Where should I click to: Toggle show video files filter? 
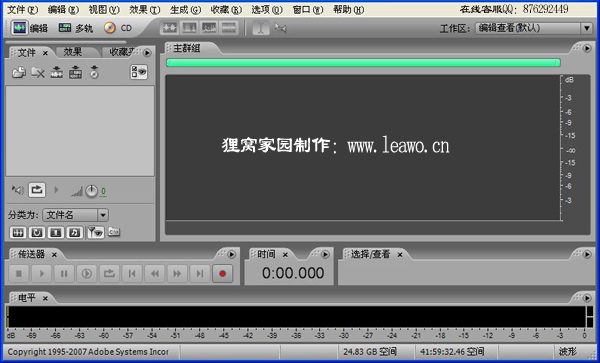click(56, 232)
